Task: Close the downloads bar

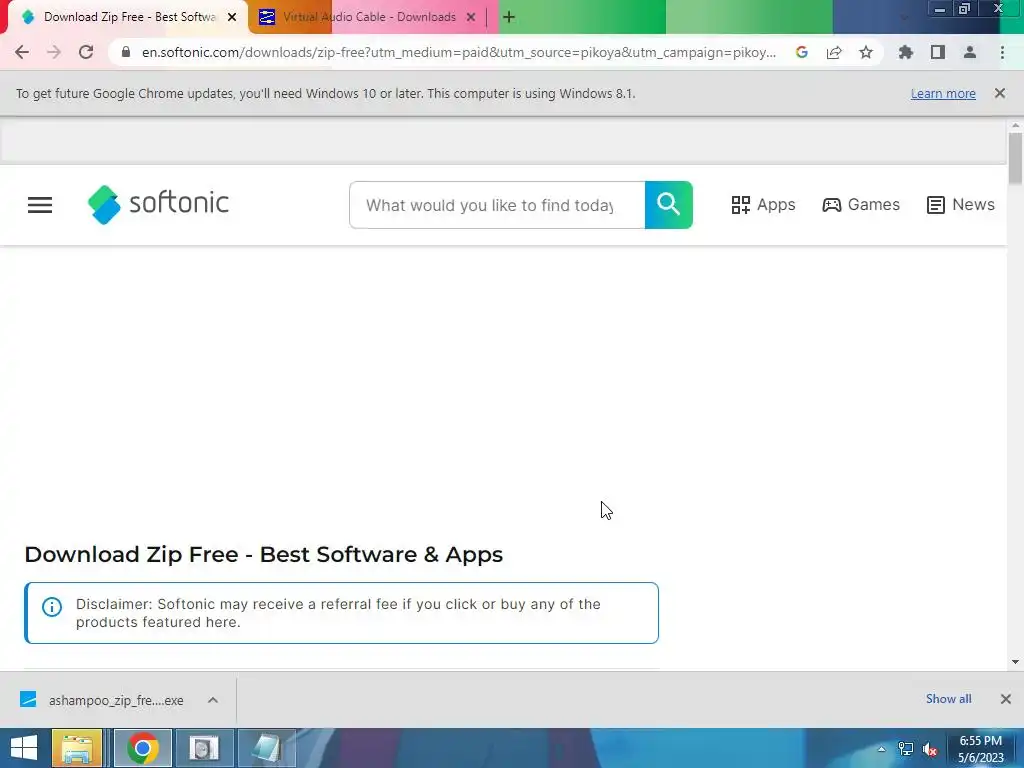Action: [x=1006, y=699]
